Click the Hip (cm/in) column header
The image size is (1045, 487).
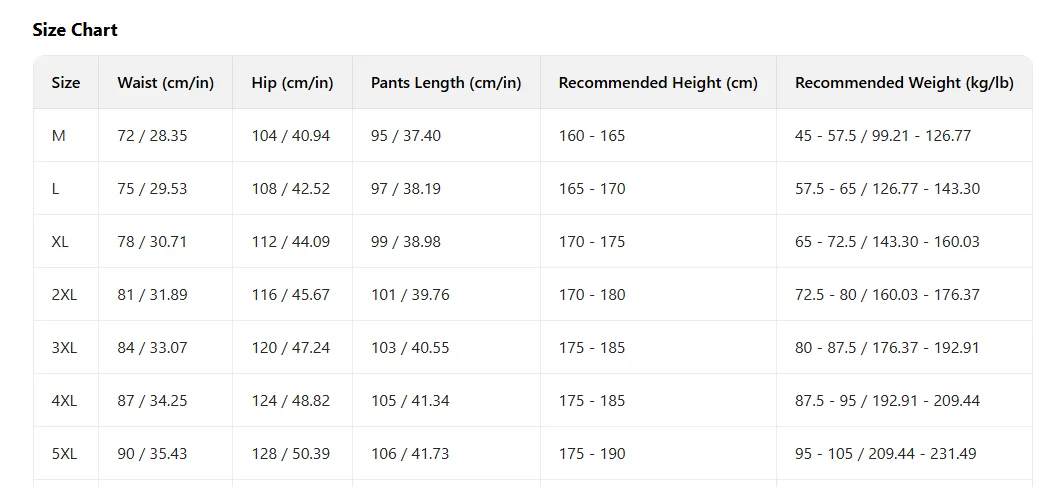[x=292, y=83]
